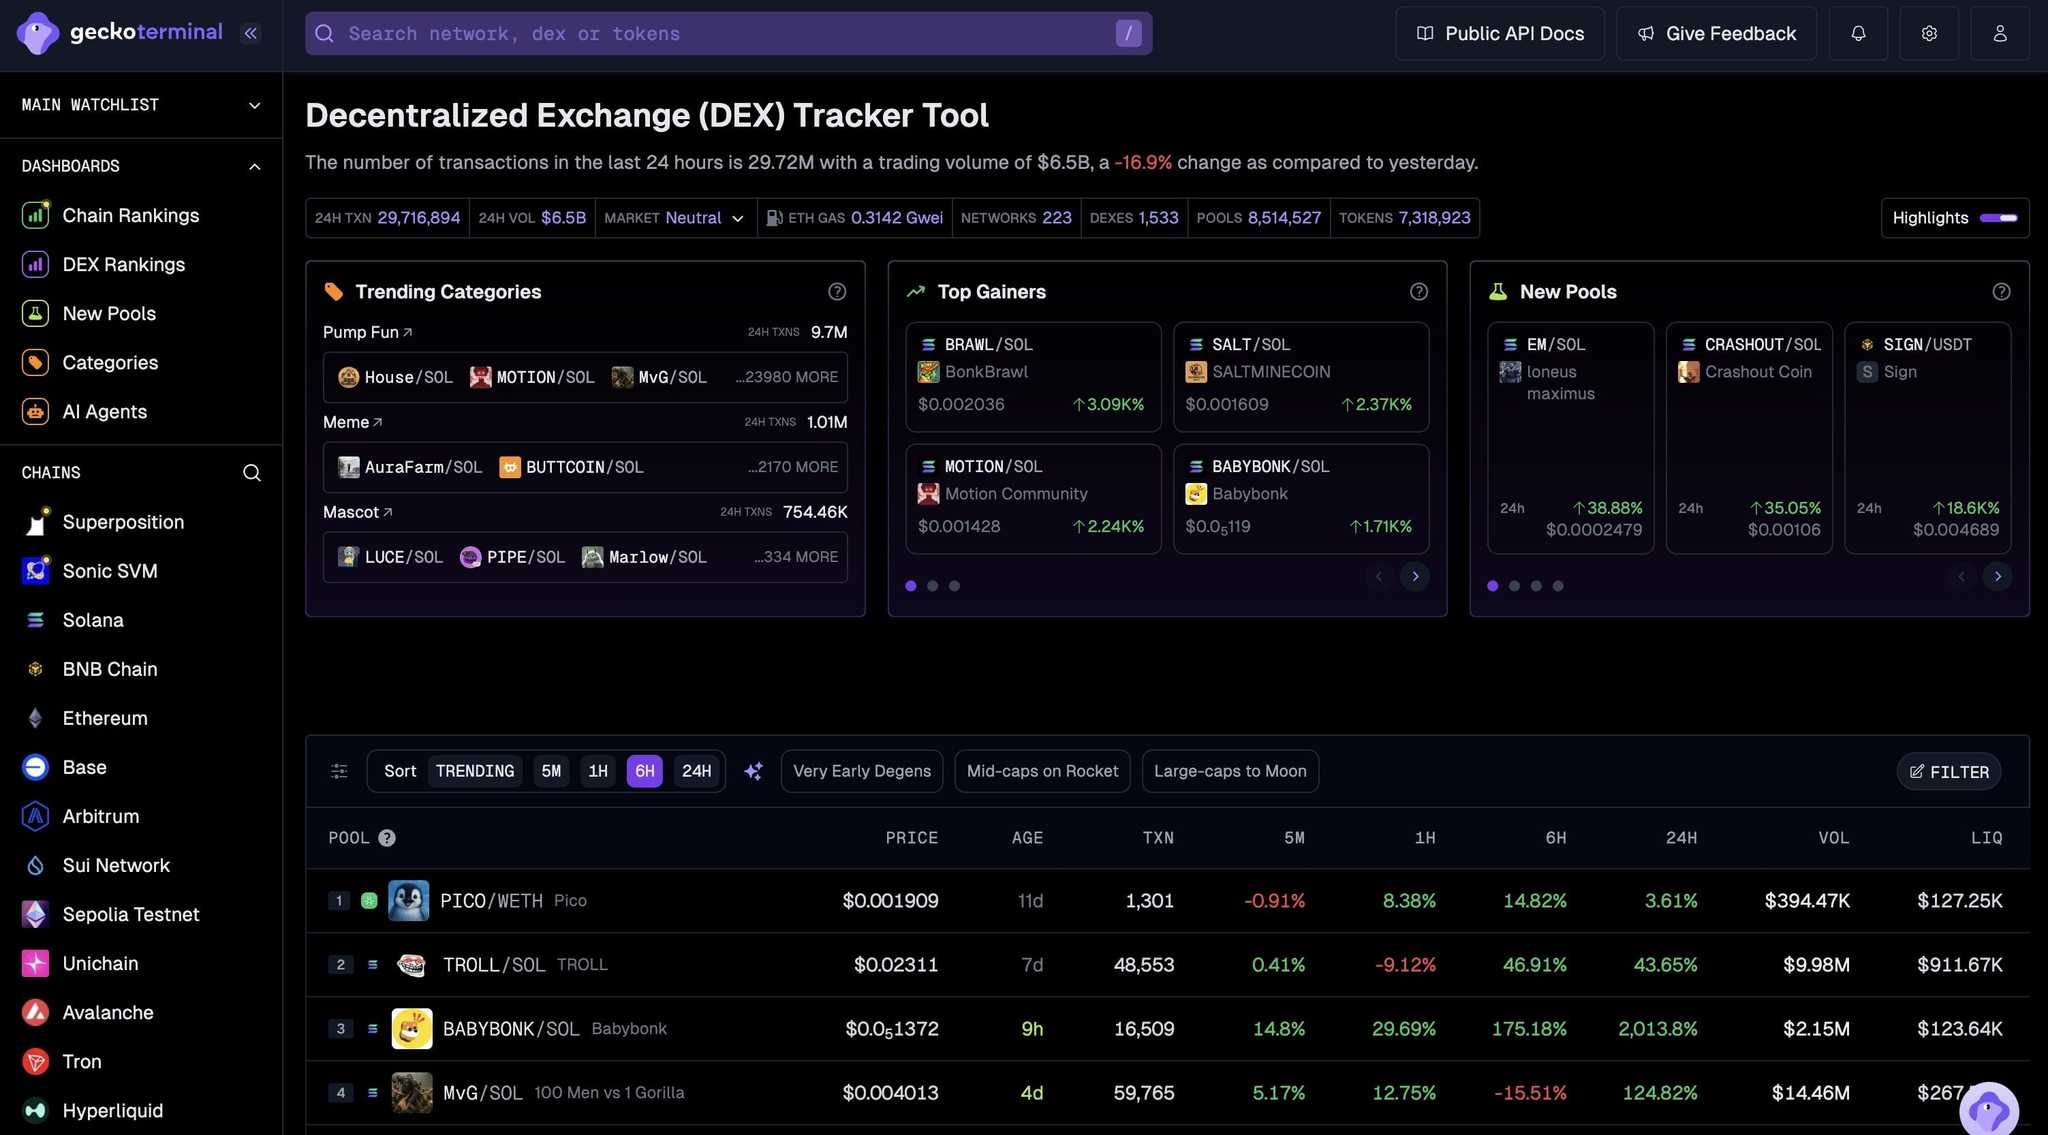Click DEX Rankings sidebar icon
The image size is (2048, 1135).
tap(35, 264)
